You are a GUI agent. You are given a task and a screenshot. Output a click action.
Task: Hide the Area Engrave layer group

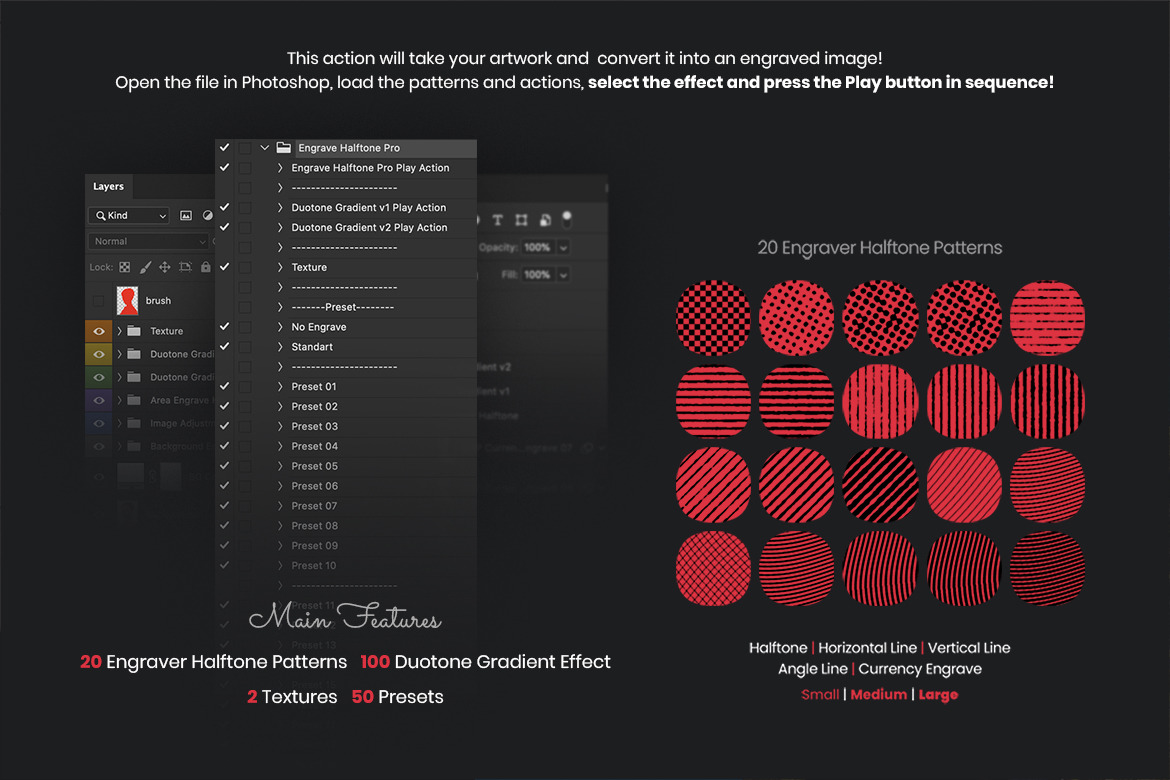point(98,400)
